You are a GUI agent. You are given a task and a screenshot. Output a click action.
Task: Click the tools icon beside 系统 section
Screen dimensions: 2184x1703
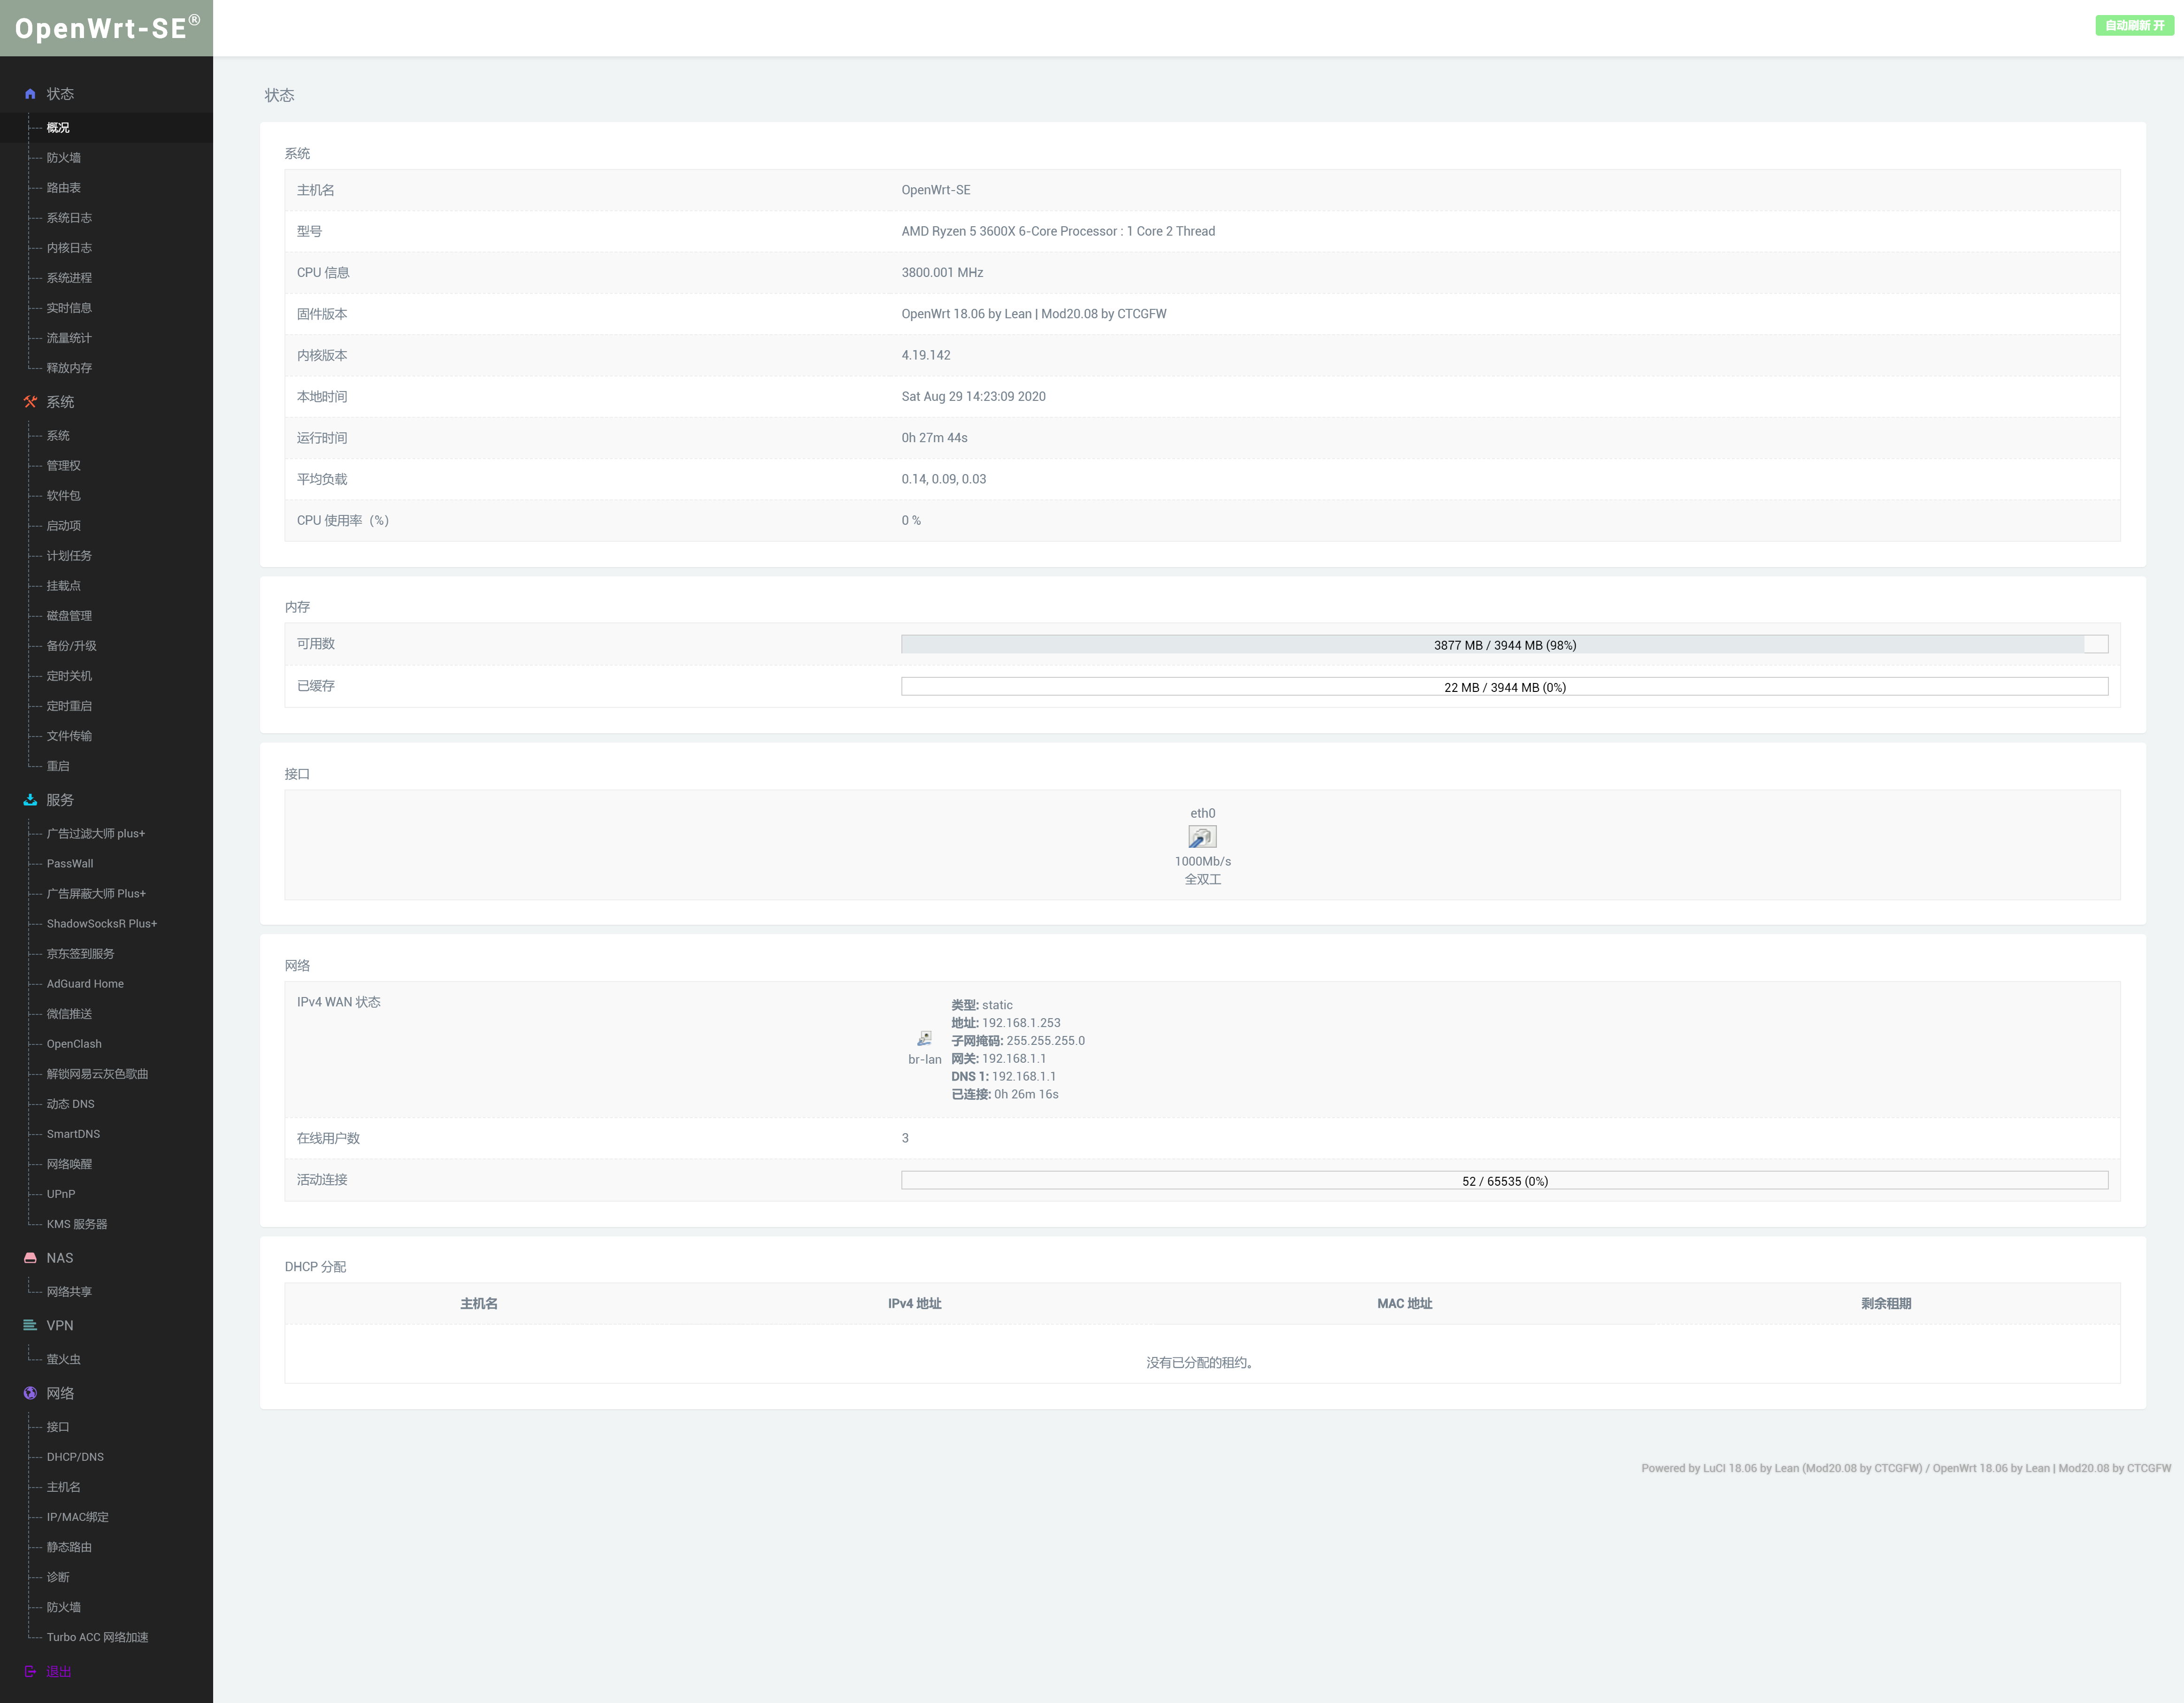(x=30, y=402)
